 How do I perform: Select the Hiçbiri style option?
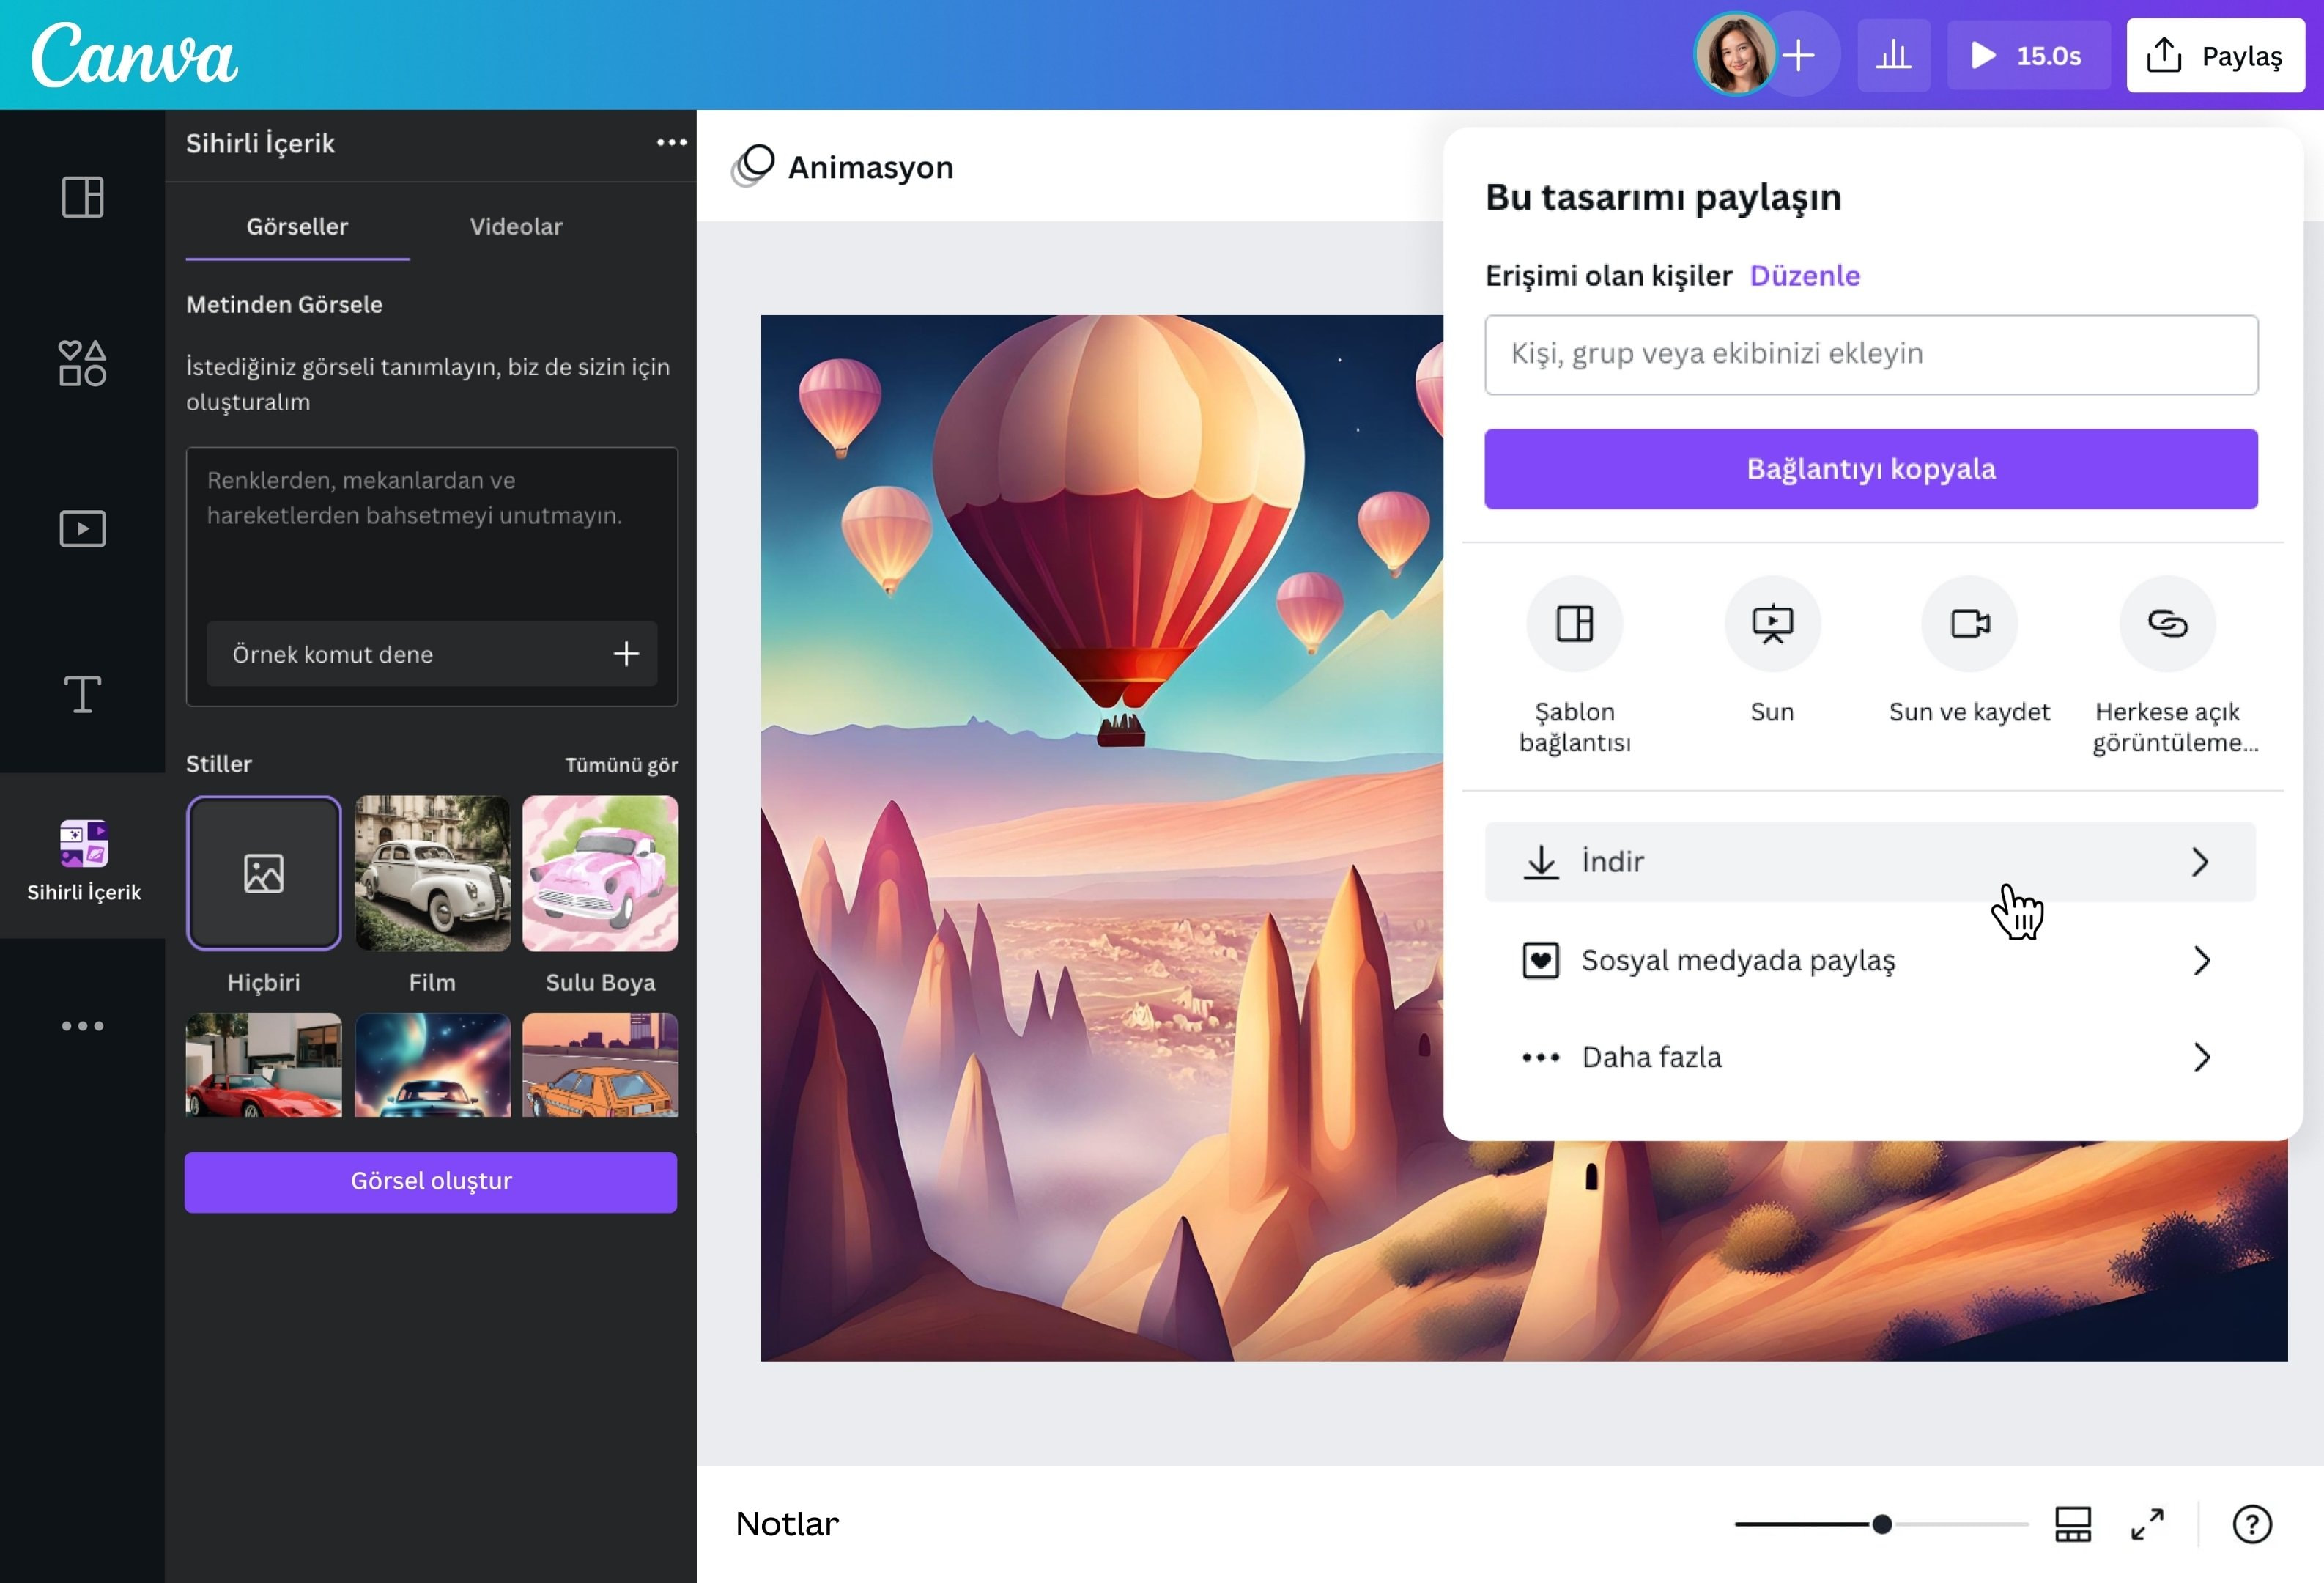coord(263,872)
